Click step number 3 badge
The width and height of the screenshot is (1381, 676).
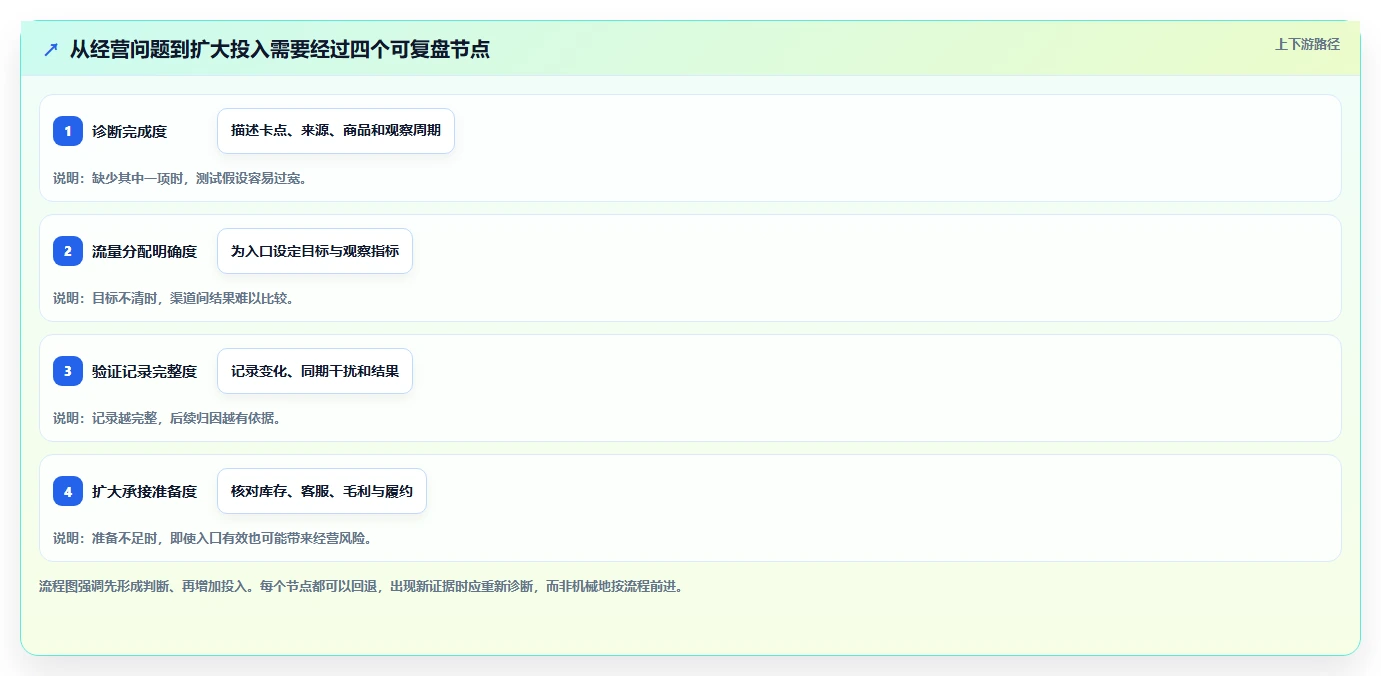(68, 371)
